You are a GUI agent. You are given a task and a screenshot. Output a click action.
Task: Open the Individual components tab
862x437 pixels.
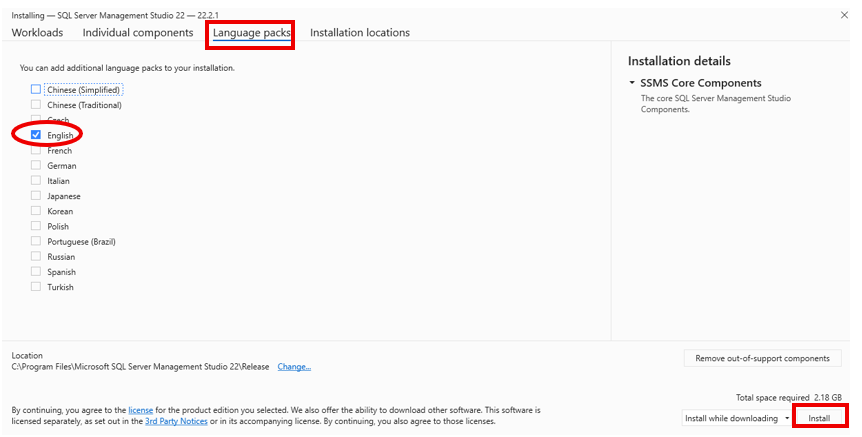click(x=138, y=32)
